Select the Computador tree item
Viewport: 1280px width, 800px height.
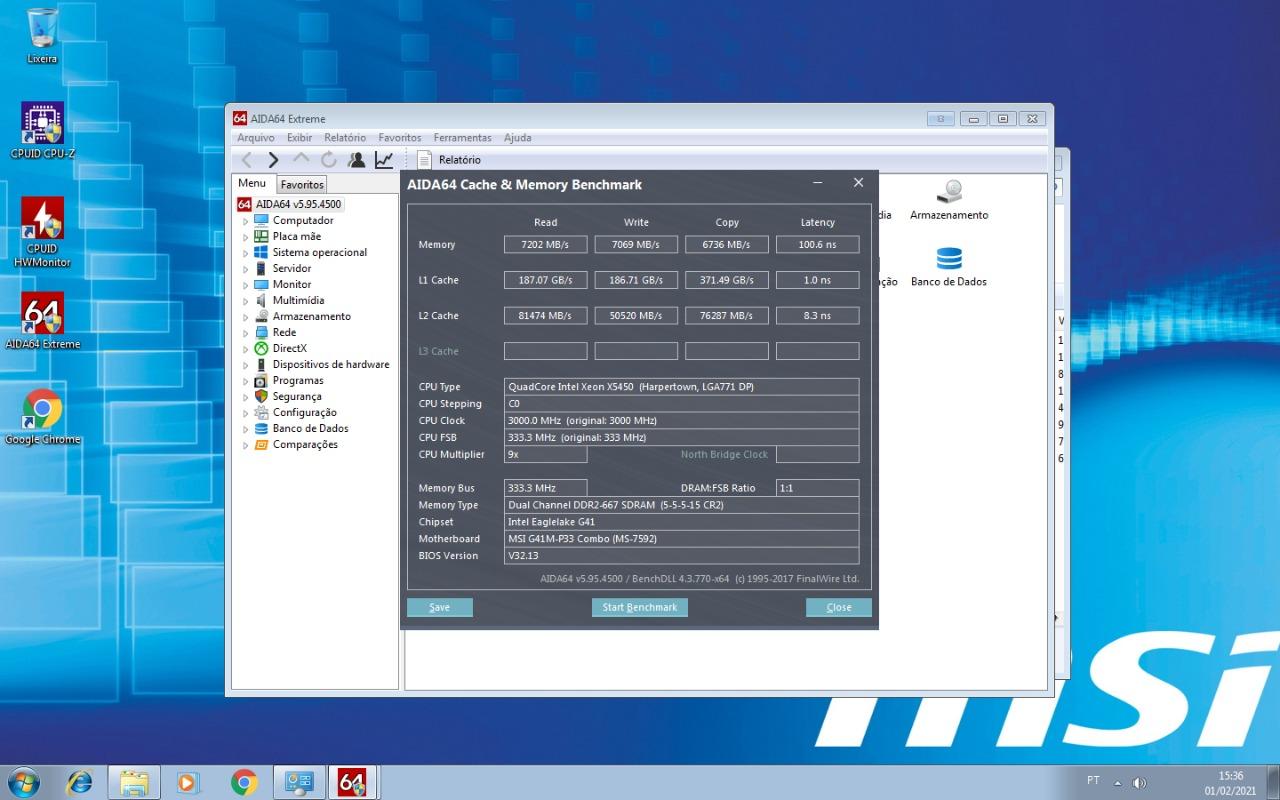(x=303, y=220)
